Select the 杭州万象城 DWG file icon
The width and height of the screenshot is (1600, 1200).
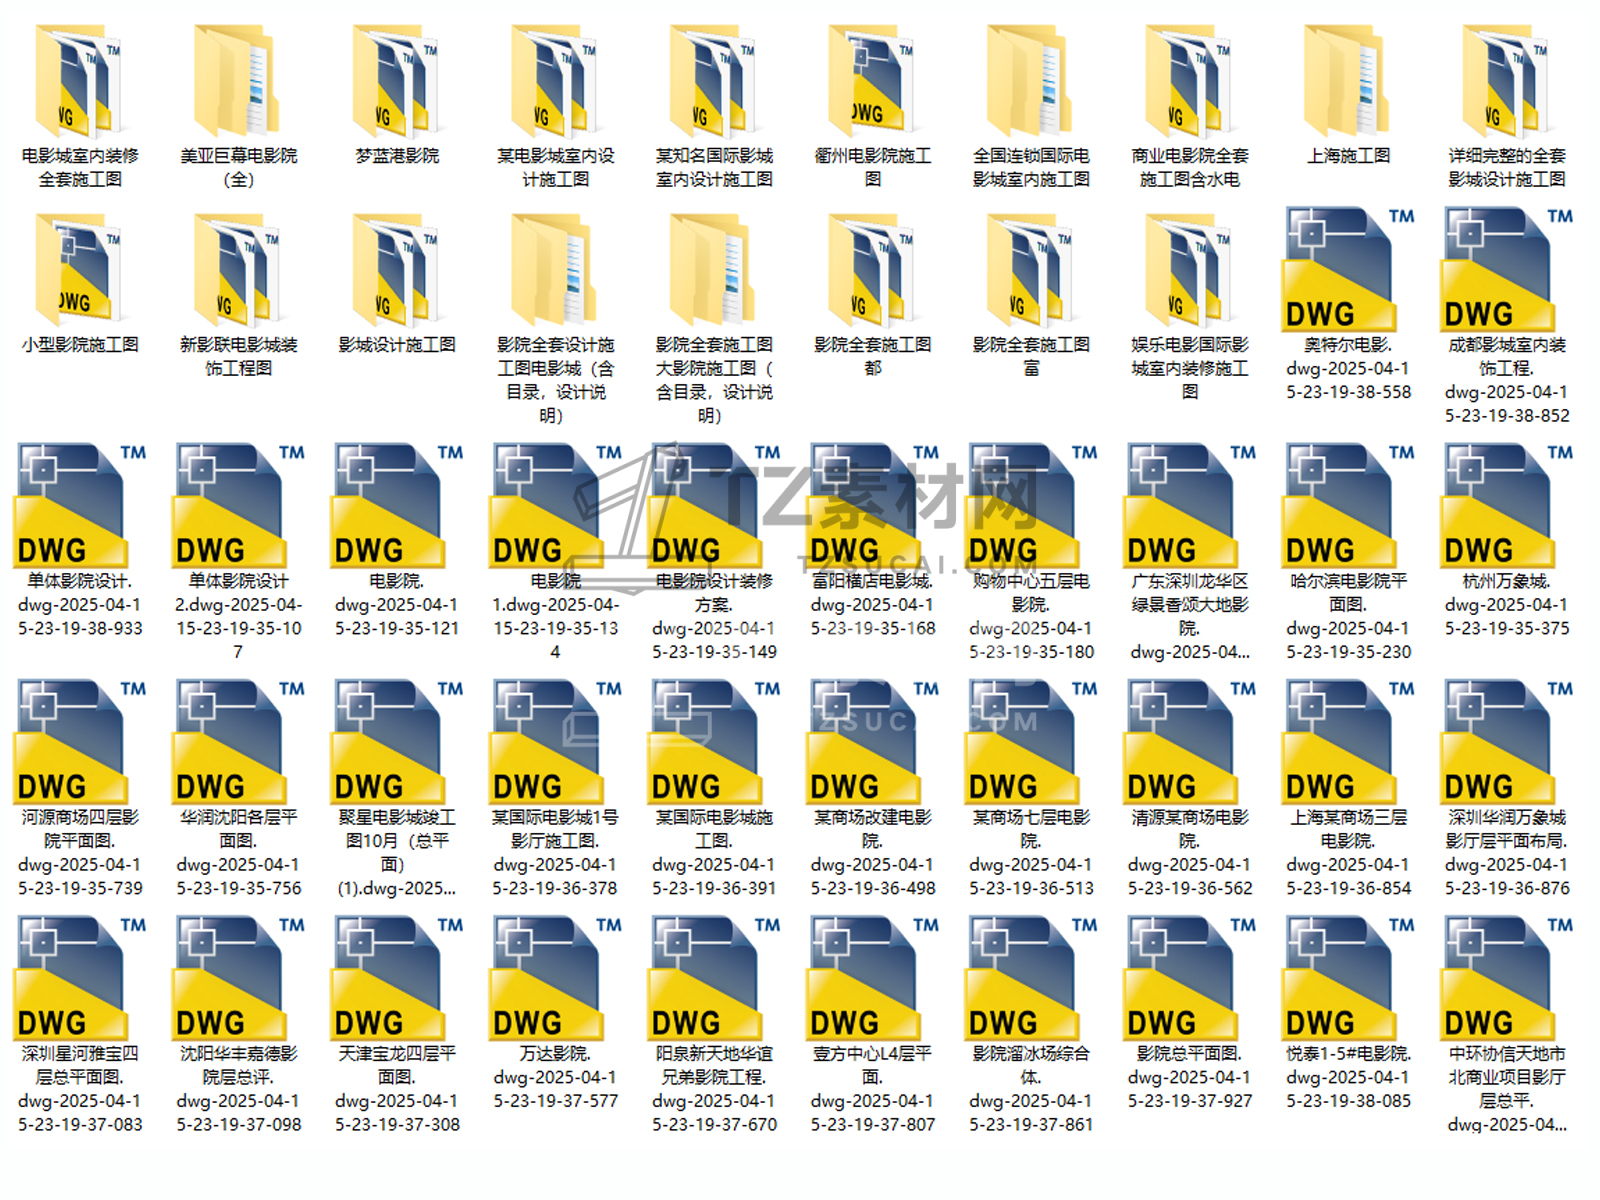coord(1506,505)
